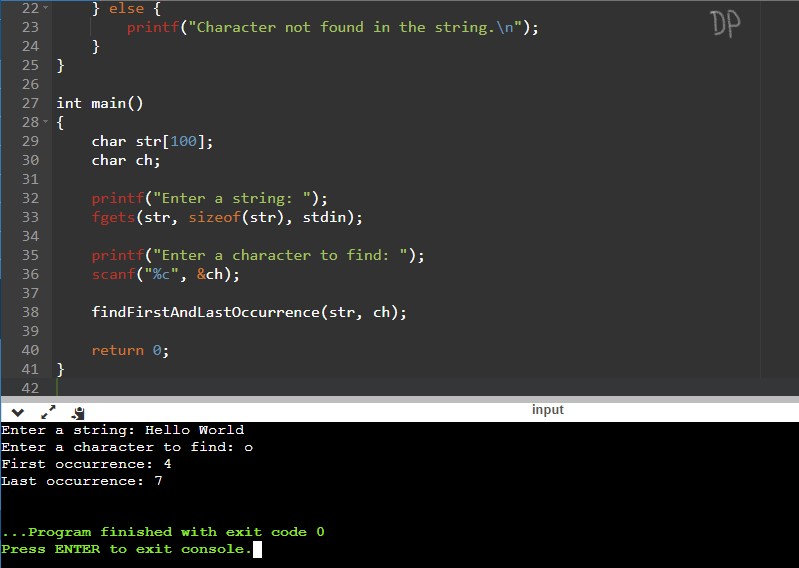Place cursor on 'char str[100];' line

point(152,141)
